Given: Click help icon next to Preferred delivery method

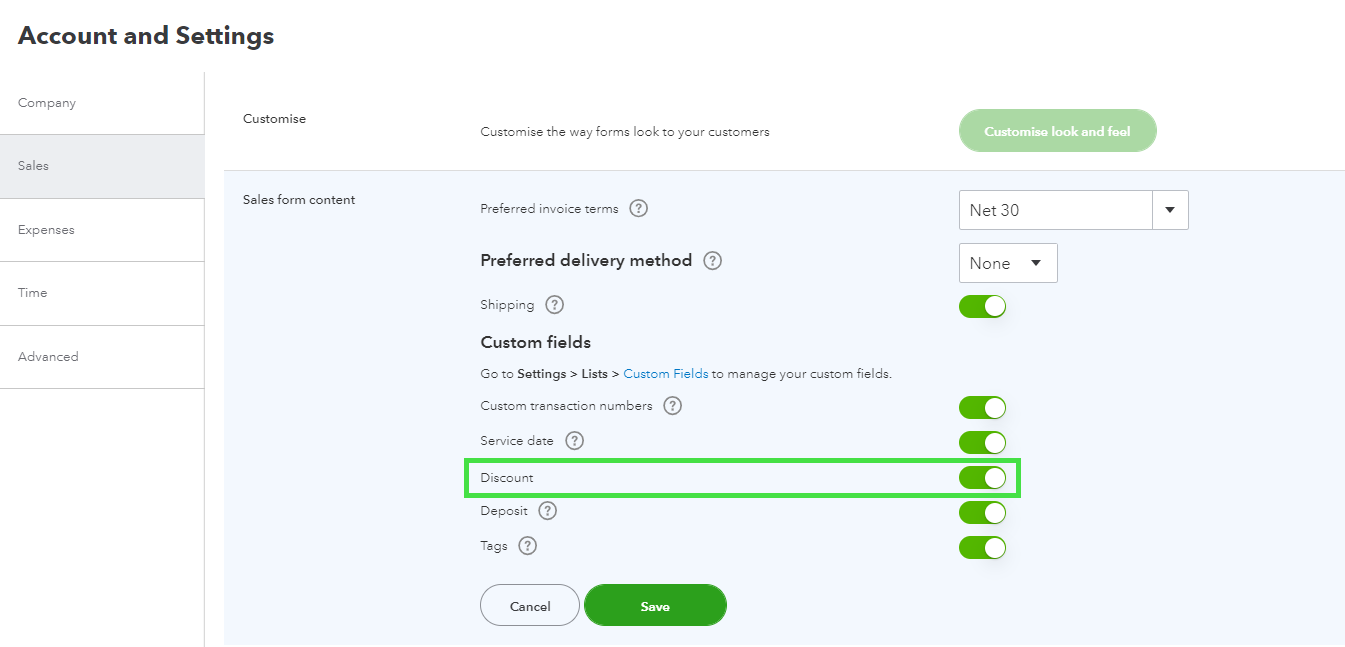Looking at the screenshot, I should [x=712, y=261].
